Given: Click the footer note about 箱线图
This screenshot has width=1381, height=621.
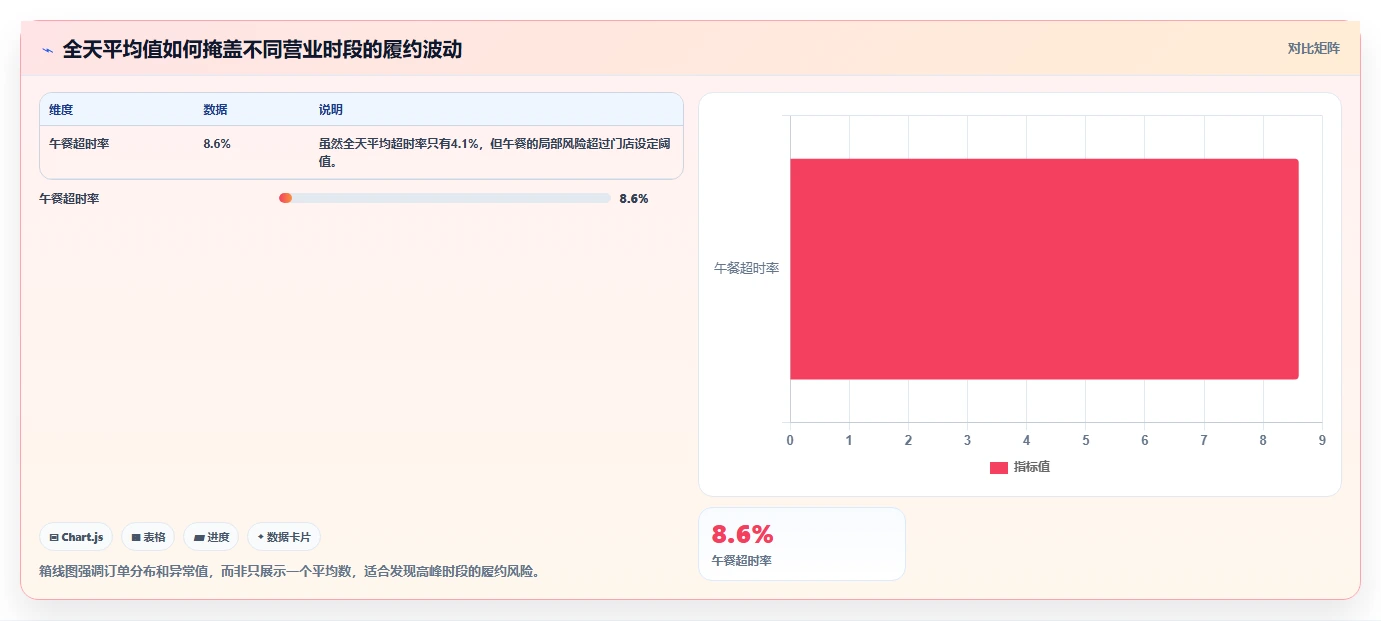Looking at the screenshot, I should tap(290, 572).
